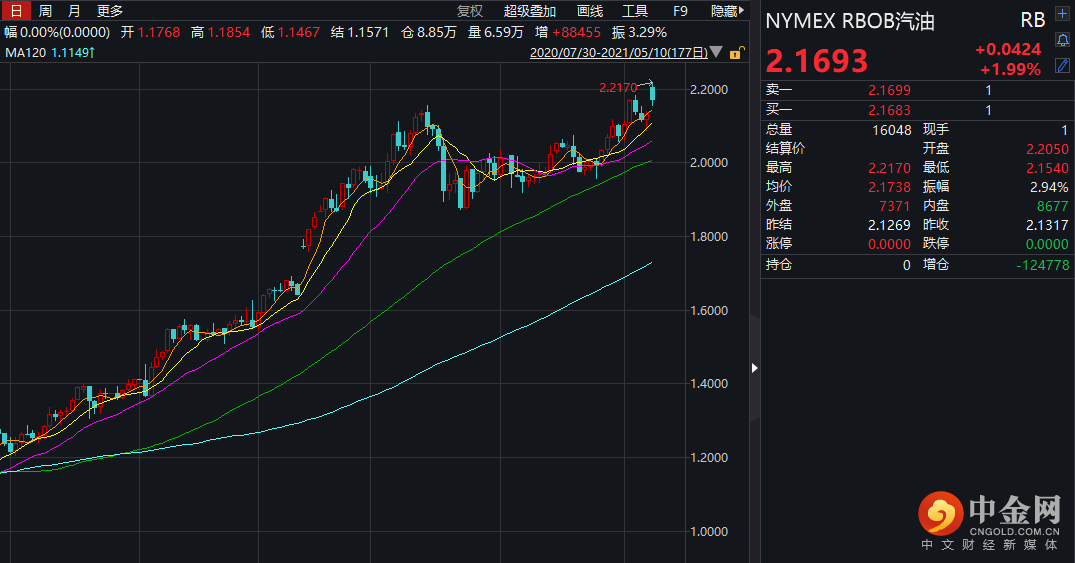Screen dimensions: 1075x563
Task: Open the 画线 drawing tools
Action: point(590,11)
